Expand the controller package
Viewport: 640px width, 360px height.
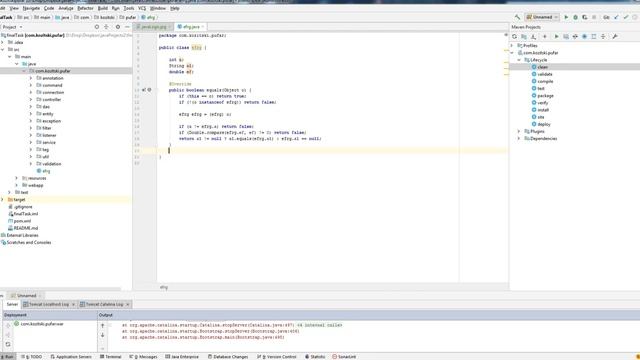click(31, 100)
